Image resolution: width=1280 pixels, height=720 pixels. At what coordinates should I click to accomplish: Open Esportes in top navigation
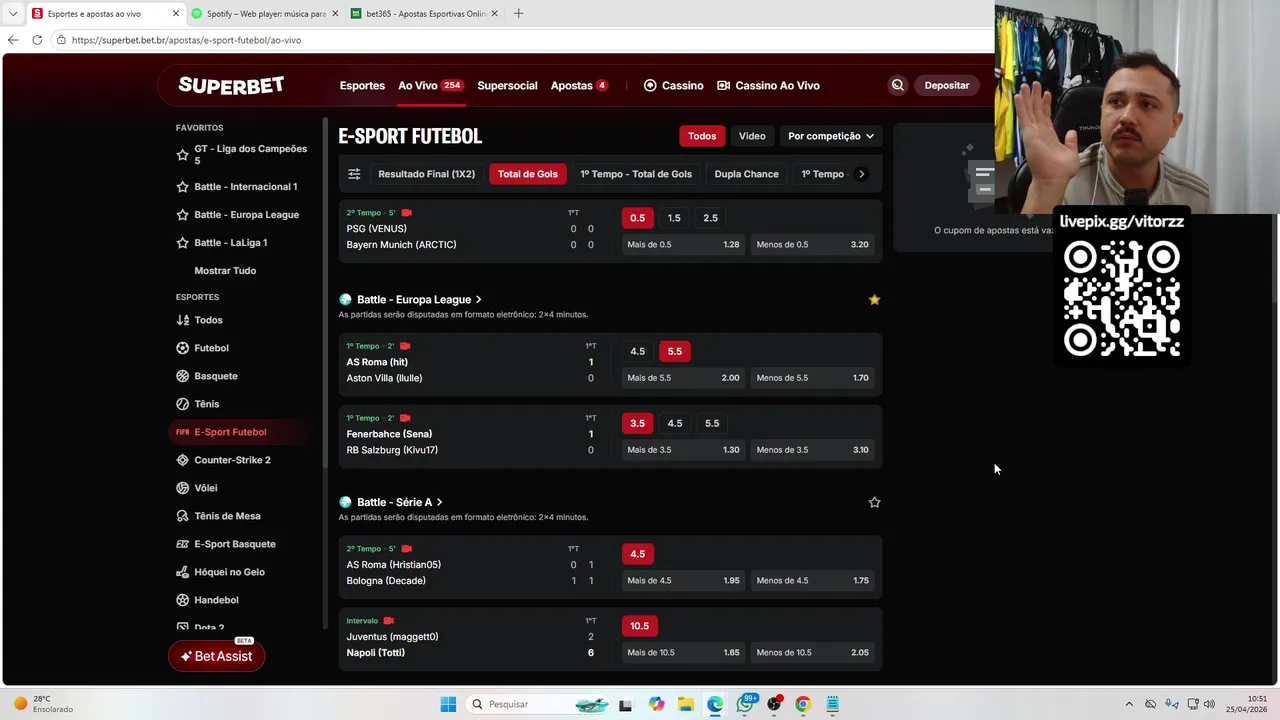(x=362, y=85)
